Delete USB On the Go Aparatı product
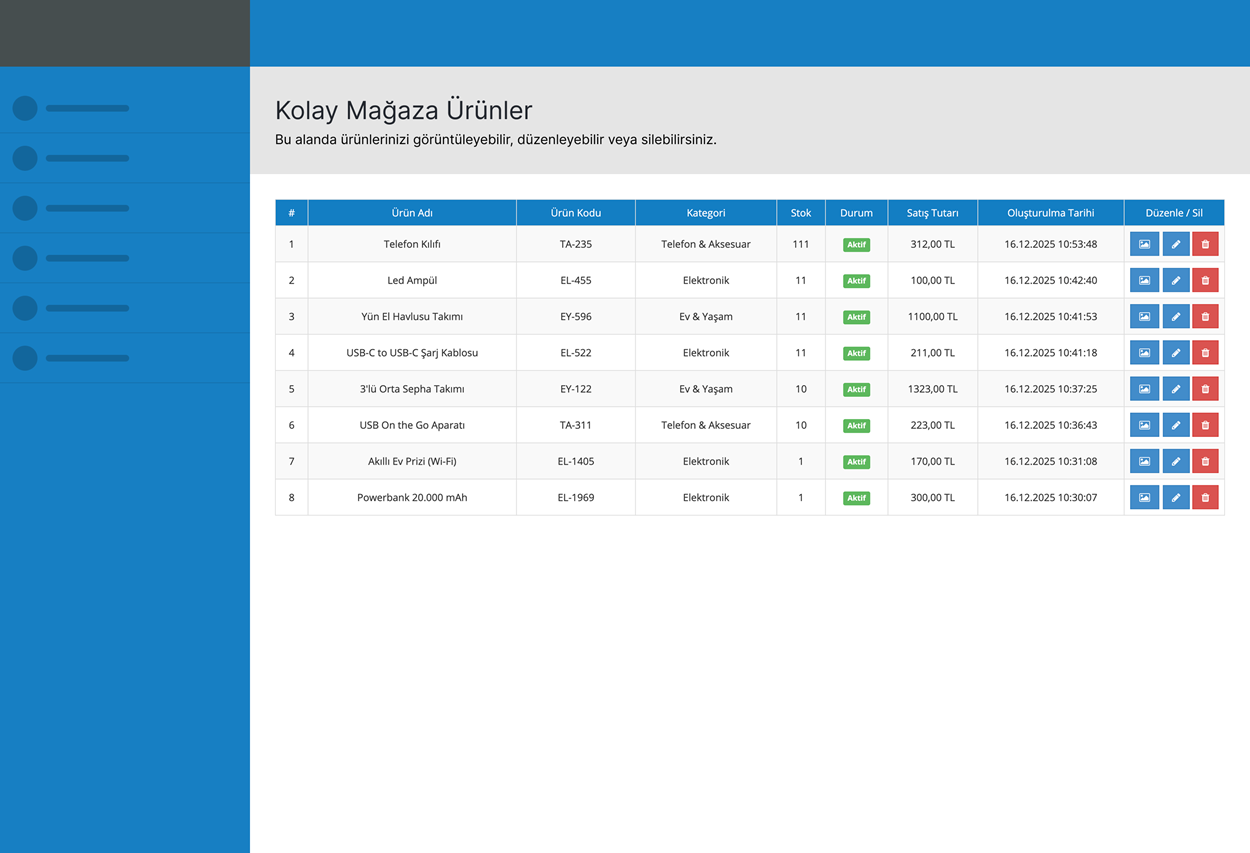 coord(1205,425)
